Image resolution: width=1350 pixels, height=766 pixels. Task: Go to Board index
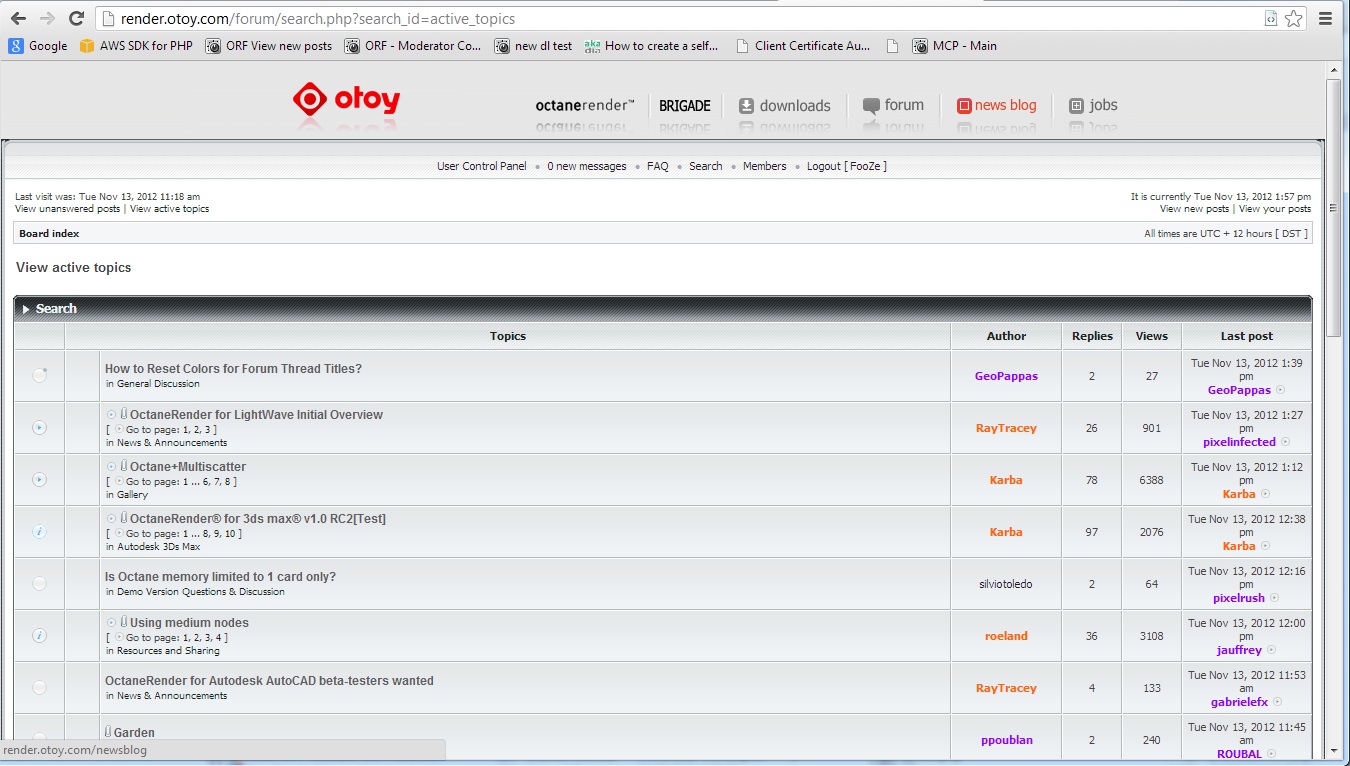(x=49, y=233)
